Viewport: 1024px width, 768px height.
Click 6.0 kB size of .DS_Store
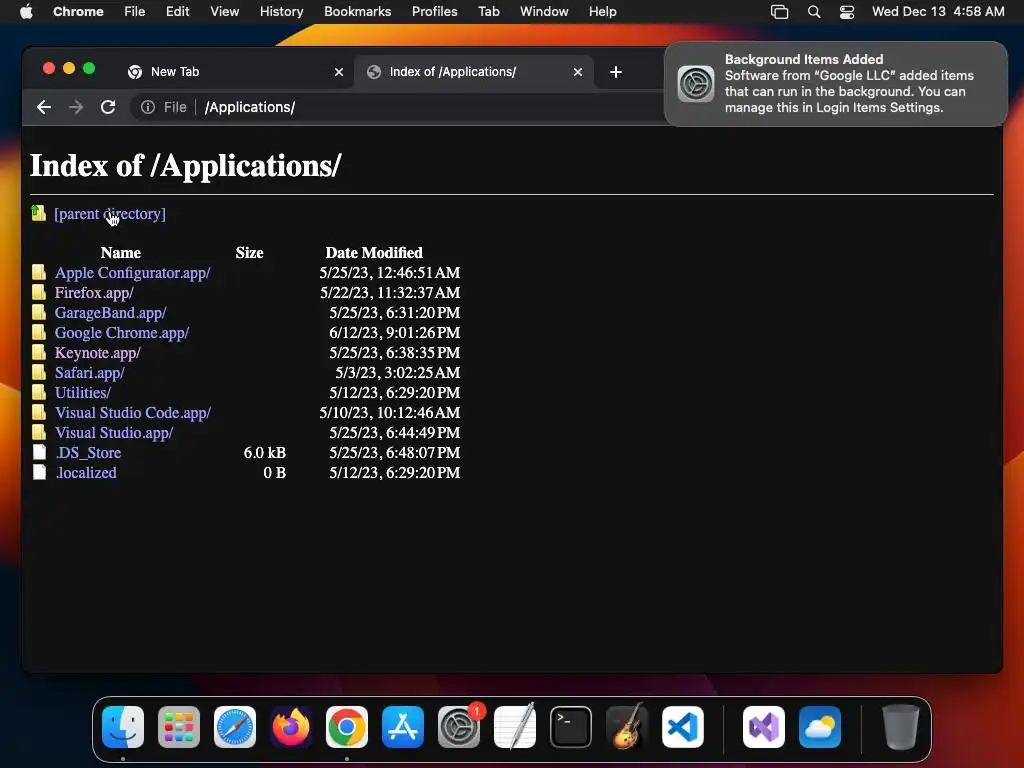(264, 453)
